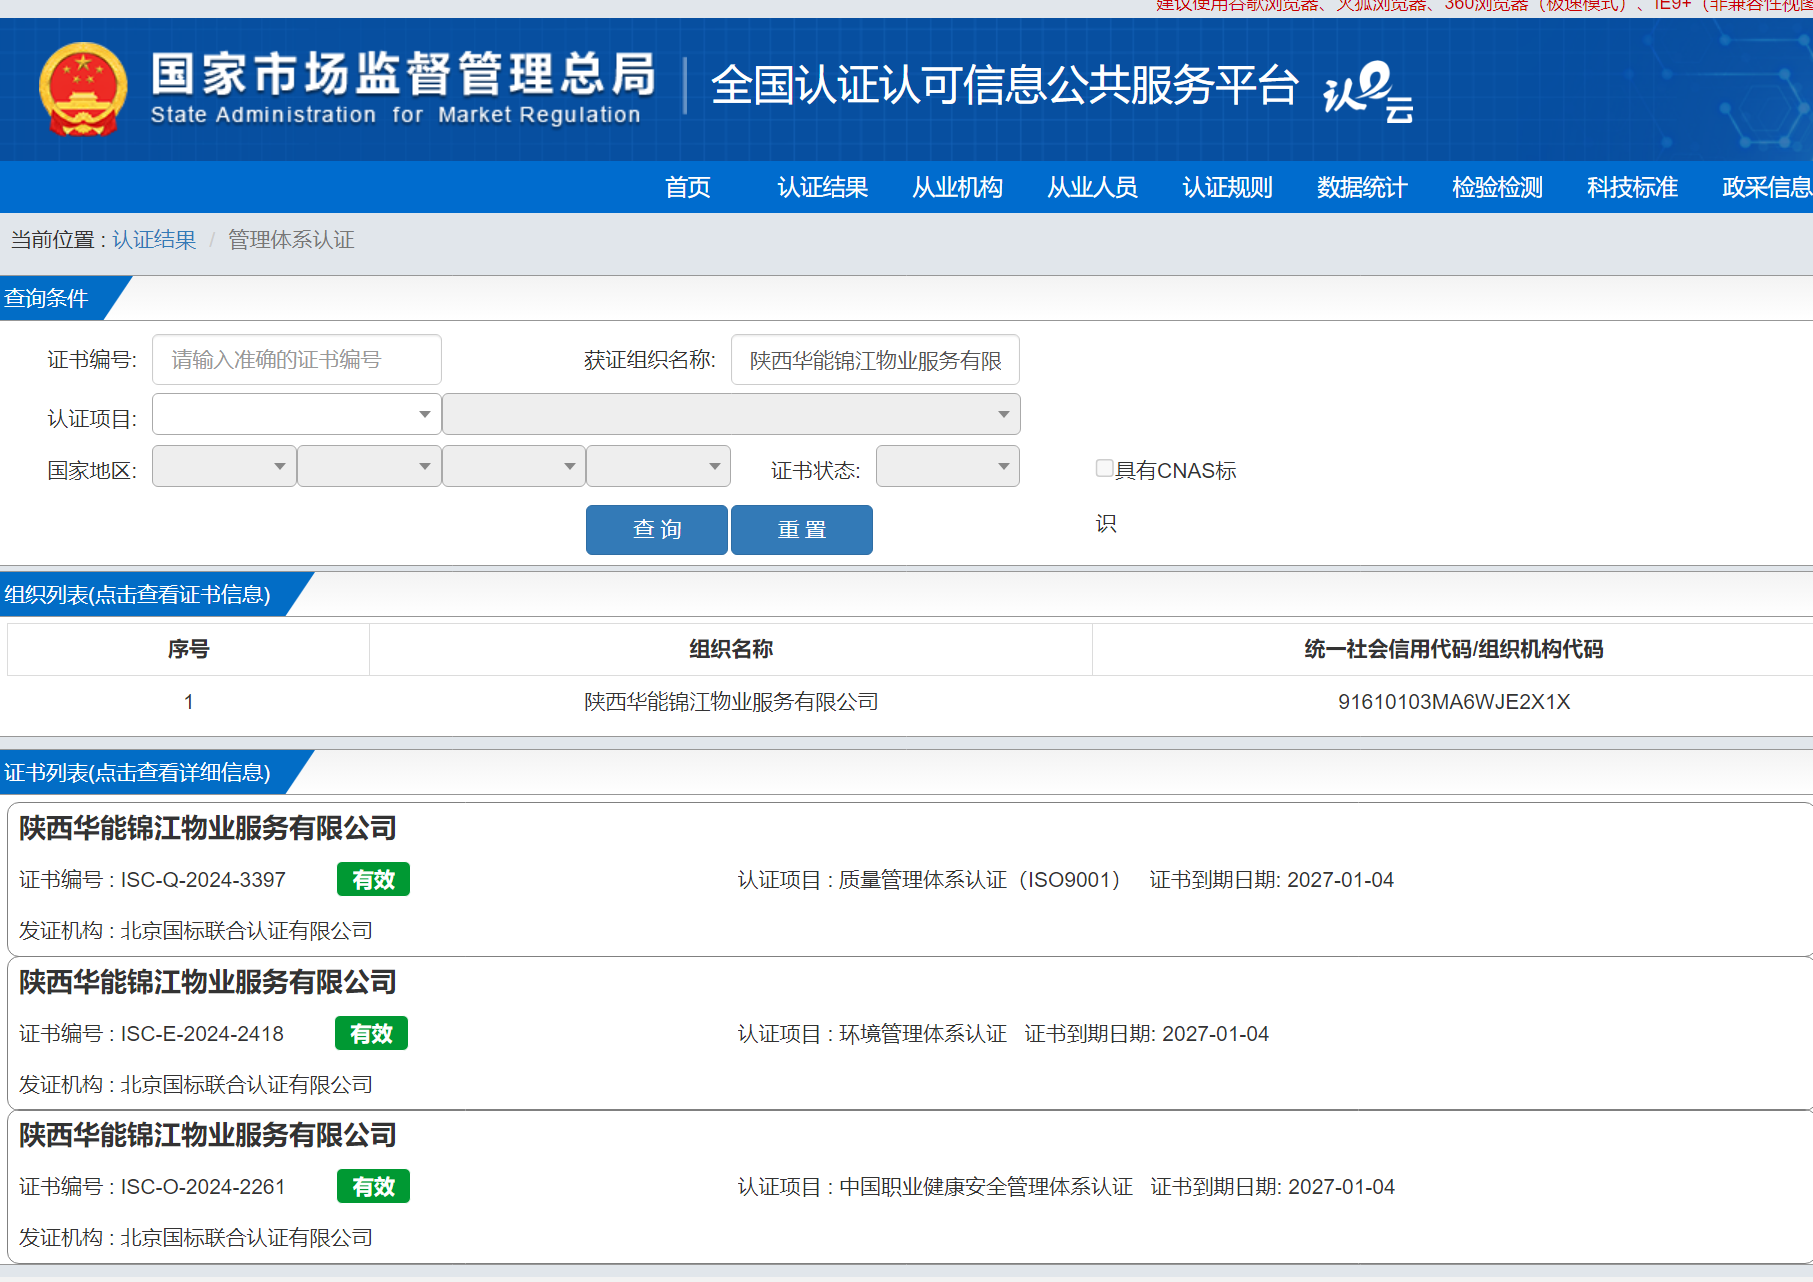Click the 全国认证认可信息公共服务平台 title

(1005, 85)
